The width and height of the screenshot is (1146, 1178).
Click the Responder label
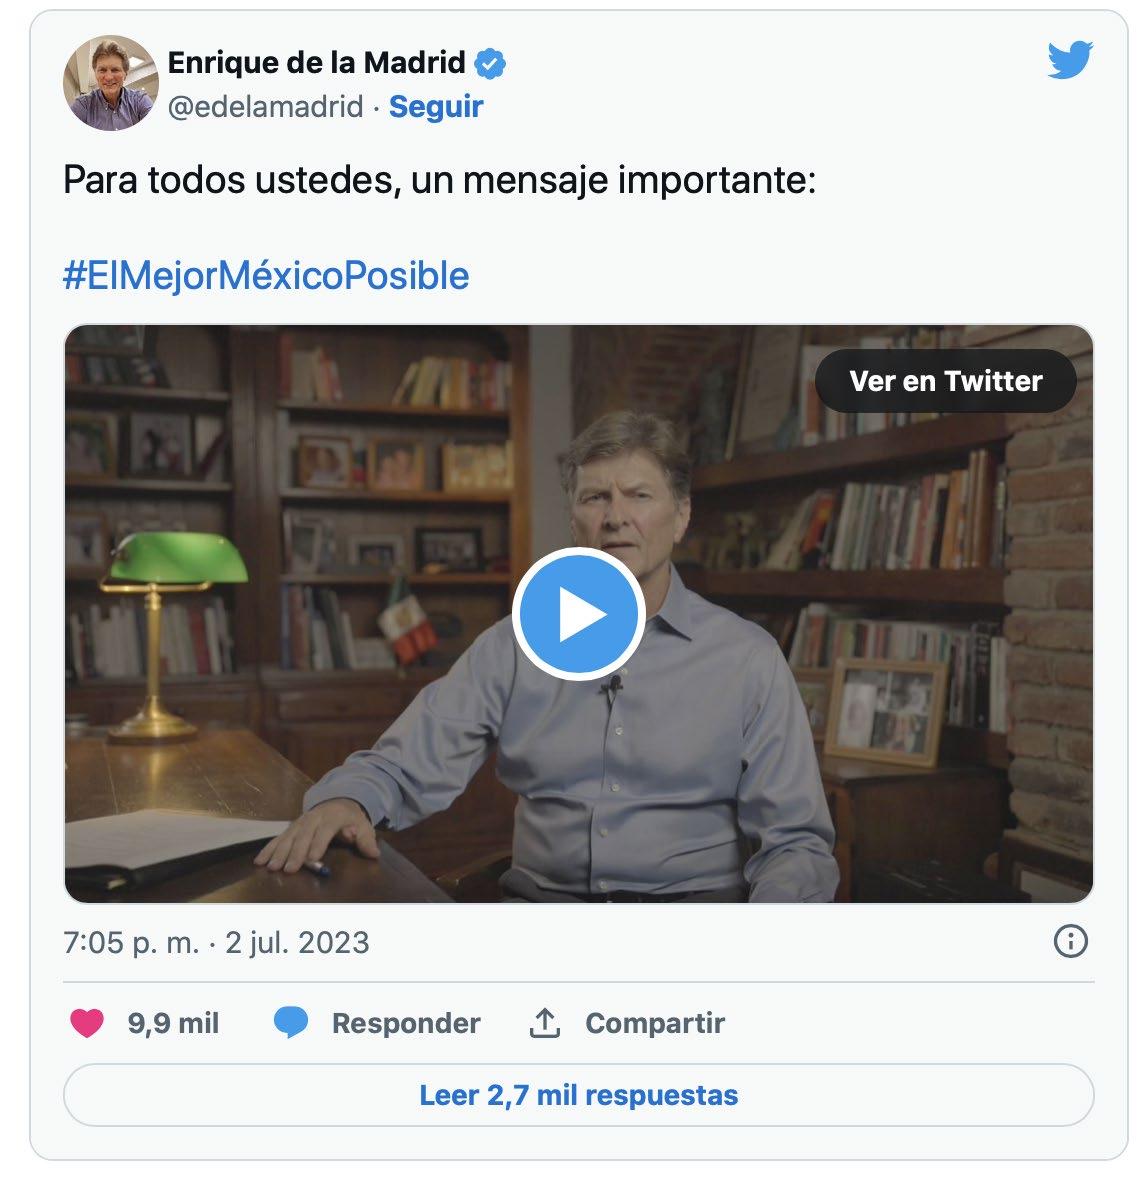407,1023
